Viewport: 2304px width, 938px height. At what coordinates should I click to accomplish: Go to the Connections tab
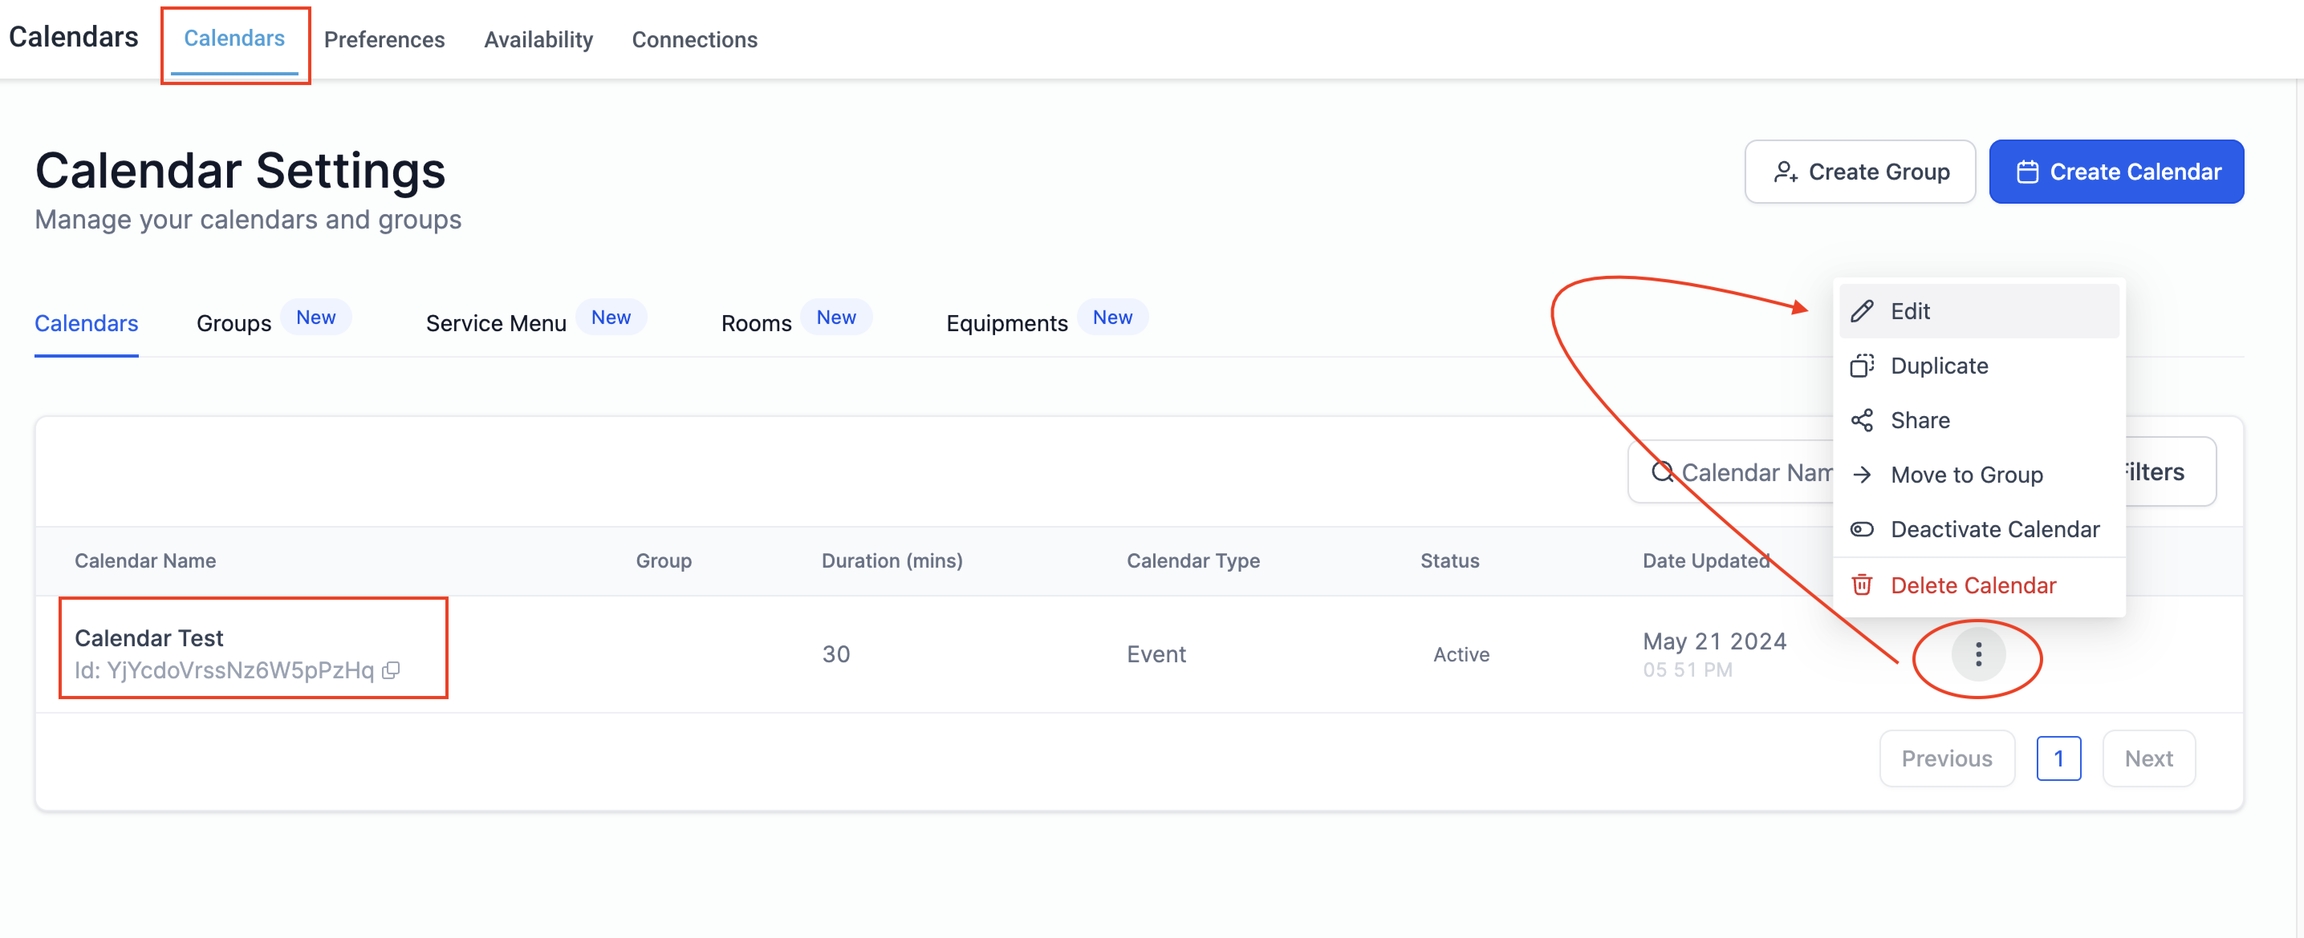(x=694, y=40)
